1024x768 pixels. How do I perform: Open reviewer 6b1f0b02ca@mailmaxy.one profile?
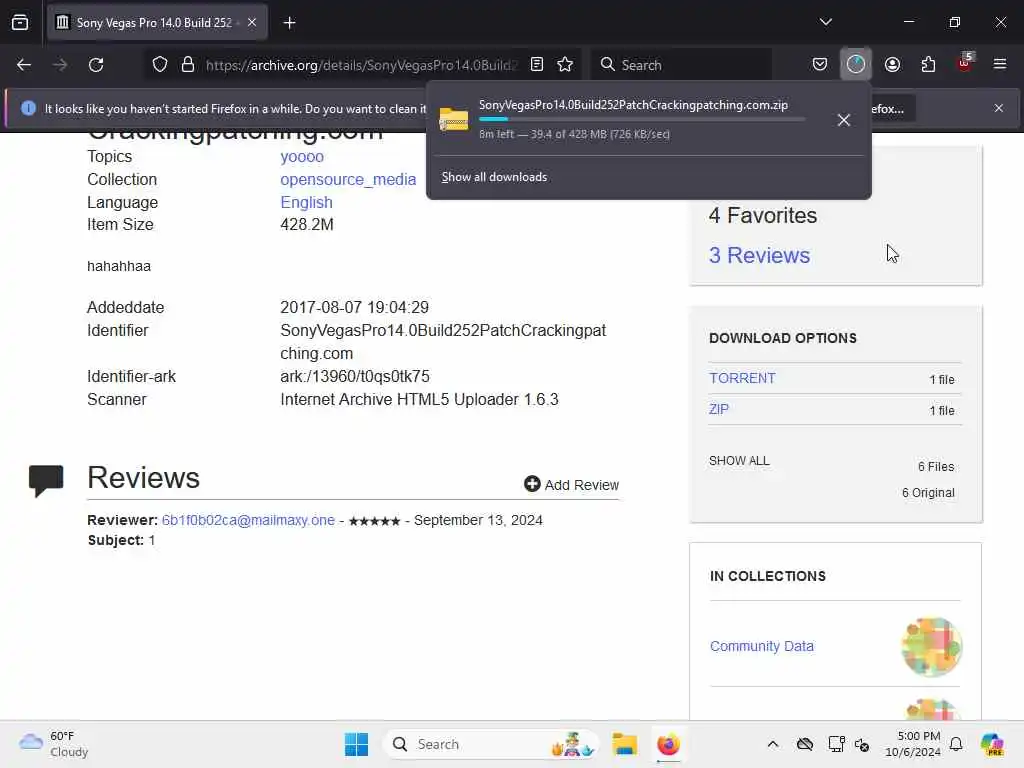tap(248, 520)
